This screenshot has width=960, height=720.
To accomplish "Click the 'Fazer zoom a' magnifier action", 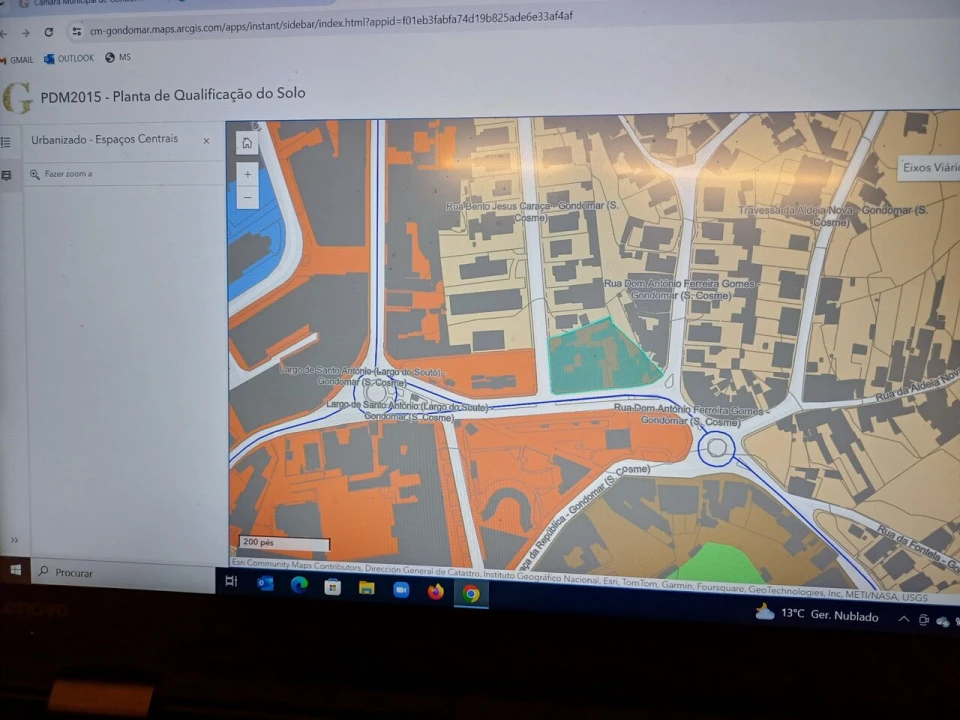I will (36, 174).
